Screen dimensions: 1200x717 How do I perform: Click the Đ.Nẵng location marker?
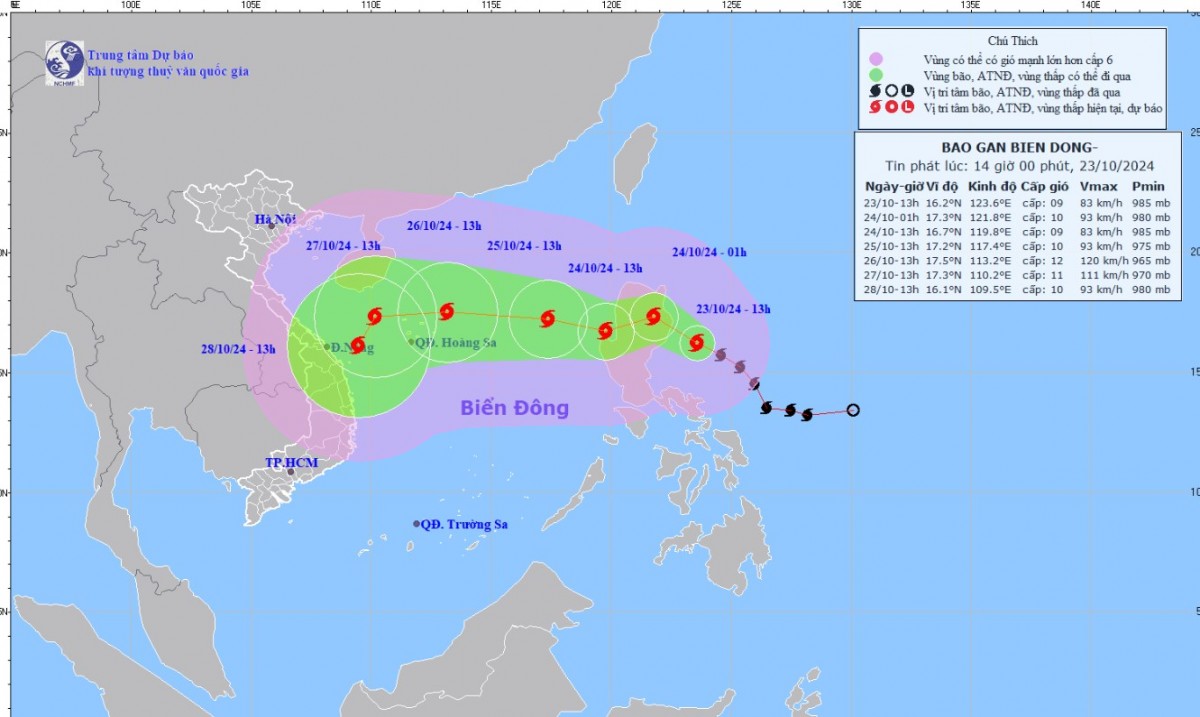[327, 347]
